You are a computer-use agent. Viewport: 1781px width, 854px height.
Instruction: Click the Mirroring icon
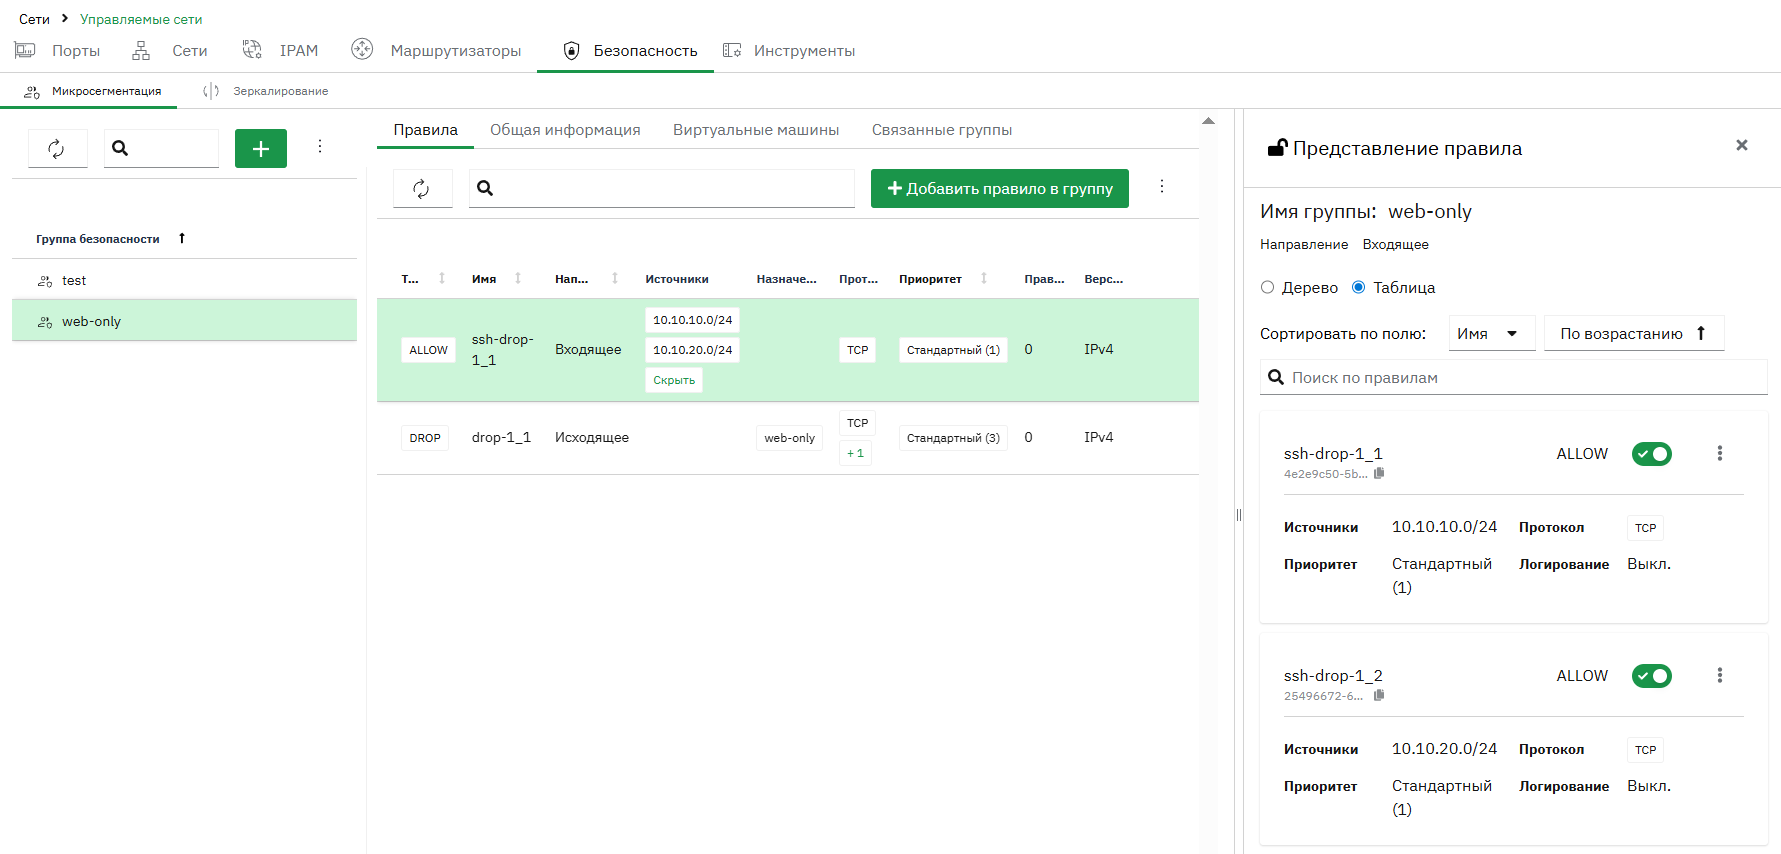coord(211,91)
